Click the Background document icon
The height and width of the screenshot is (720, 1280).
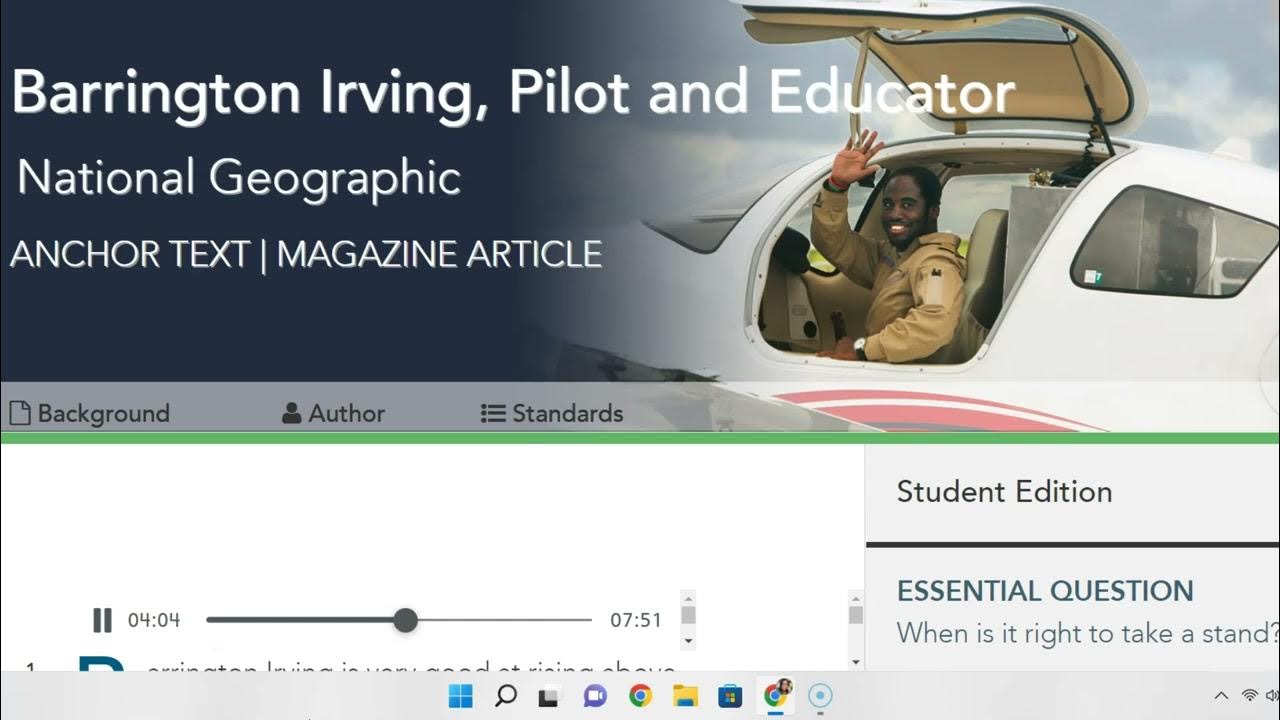tap(19, 413)
